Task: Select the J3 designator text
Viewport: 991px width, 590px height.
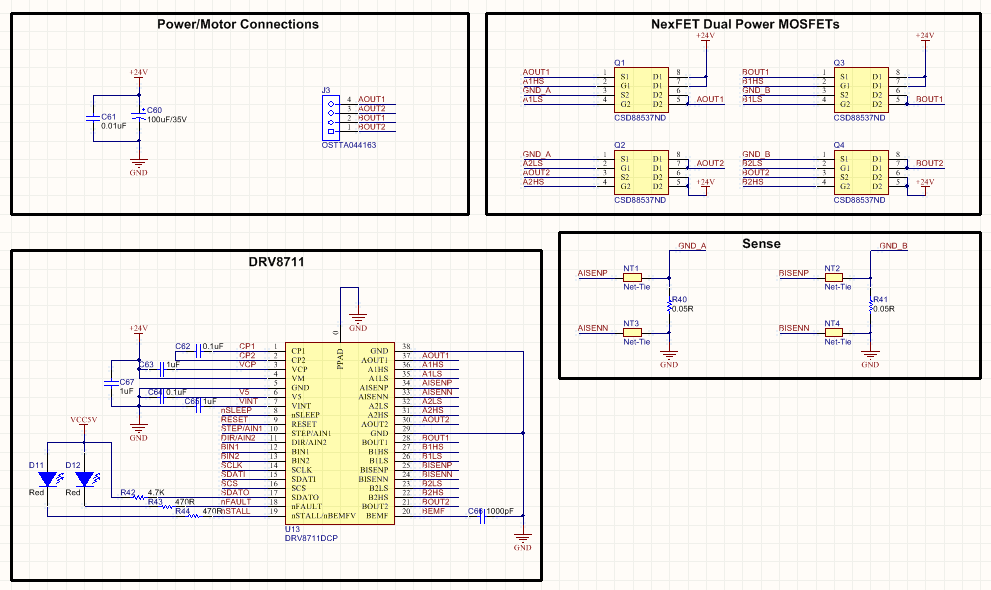Action: click(326, 90)
